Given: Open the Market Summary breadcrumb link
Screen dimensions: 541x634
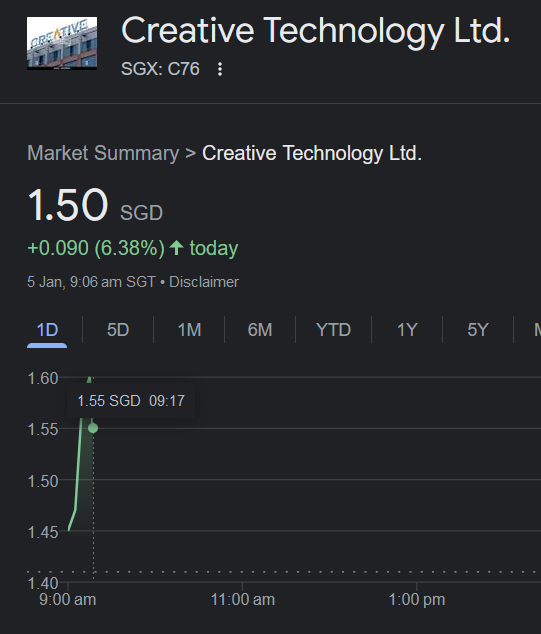Looking at the screenshot, I should pyautogui.click(x=103, y=153).
